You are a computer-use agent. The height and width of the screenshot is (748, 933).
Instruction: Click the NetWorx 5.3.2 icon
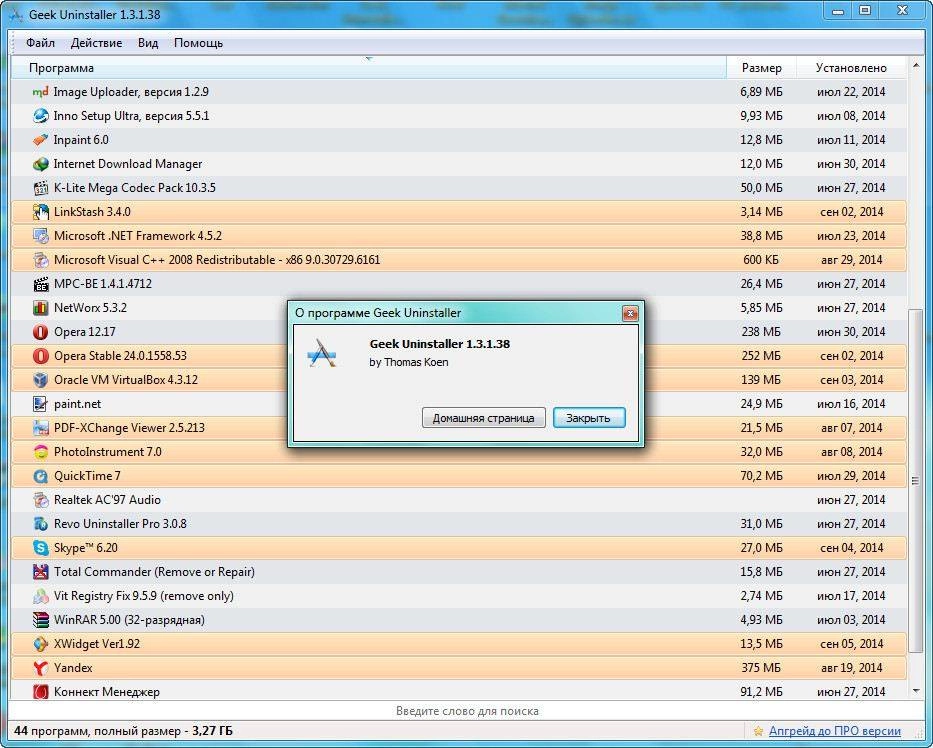(x=40, y=308)
